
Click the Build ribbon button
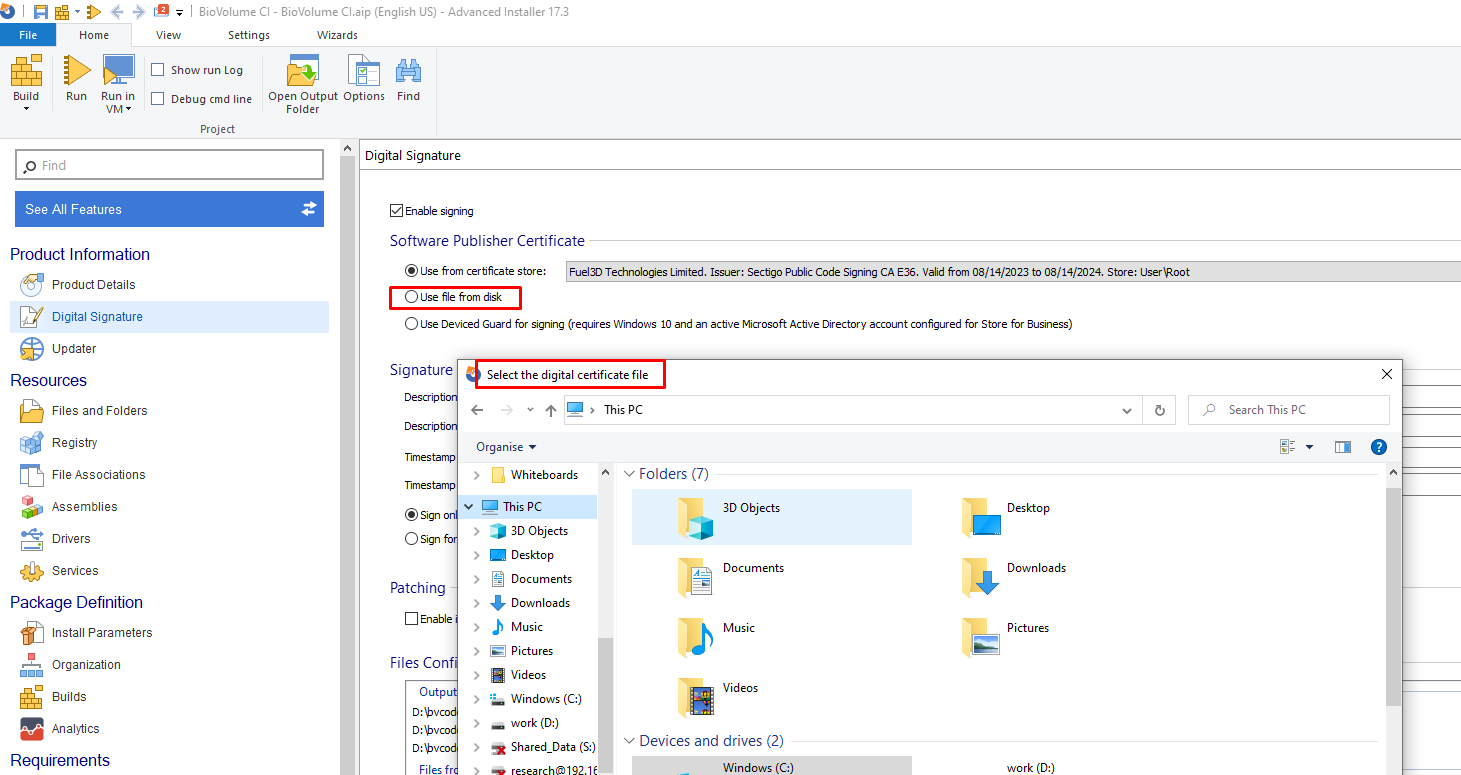pyautogui.click(x=26, y=83)
